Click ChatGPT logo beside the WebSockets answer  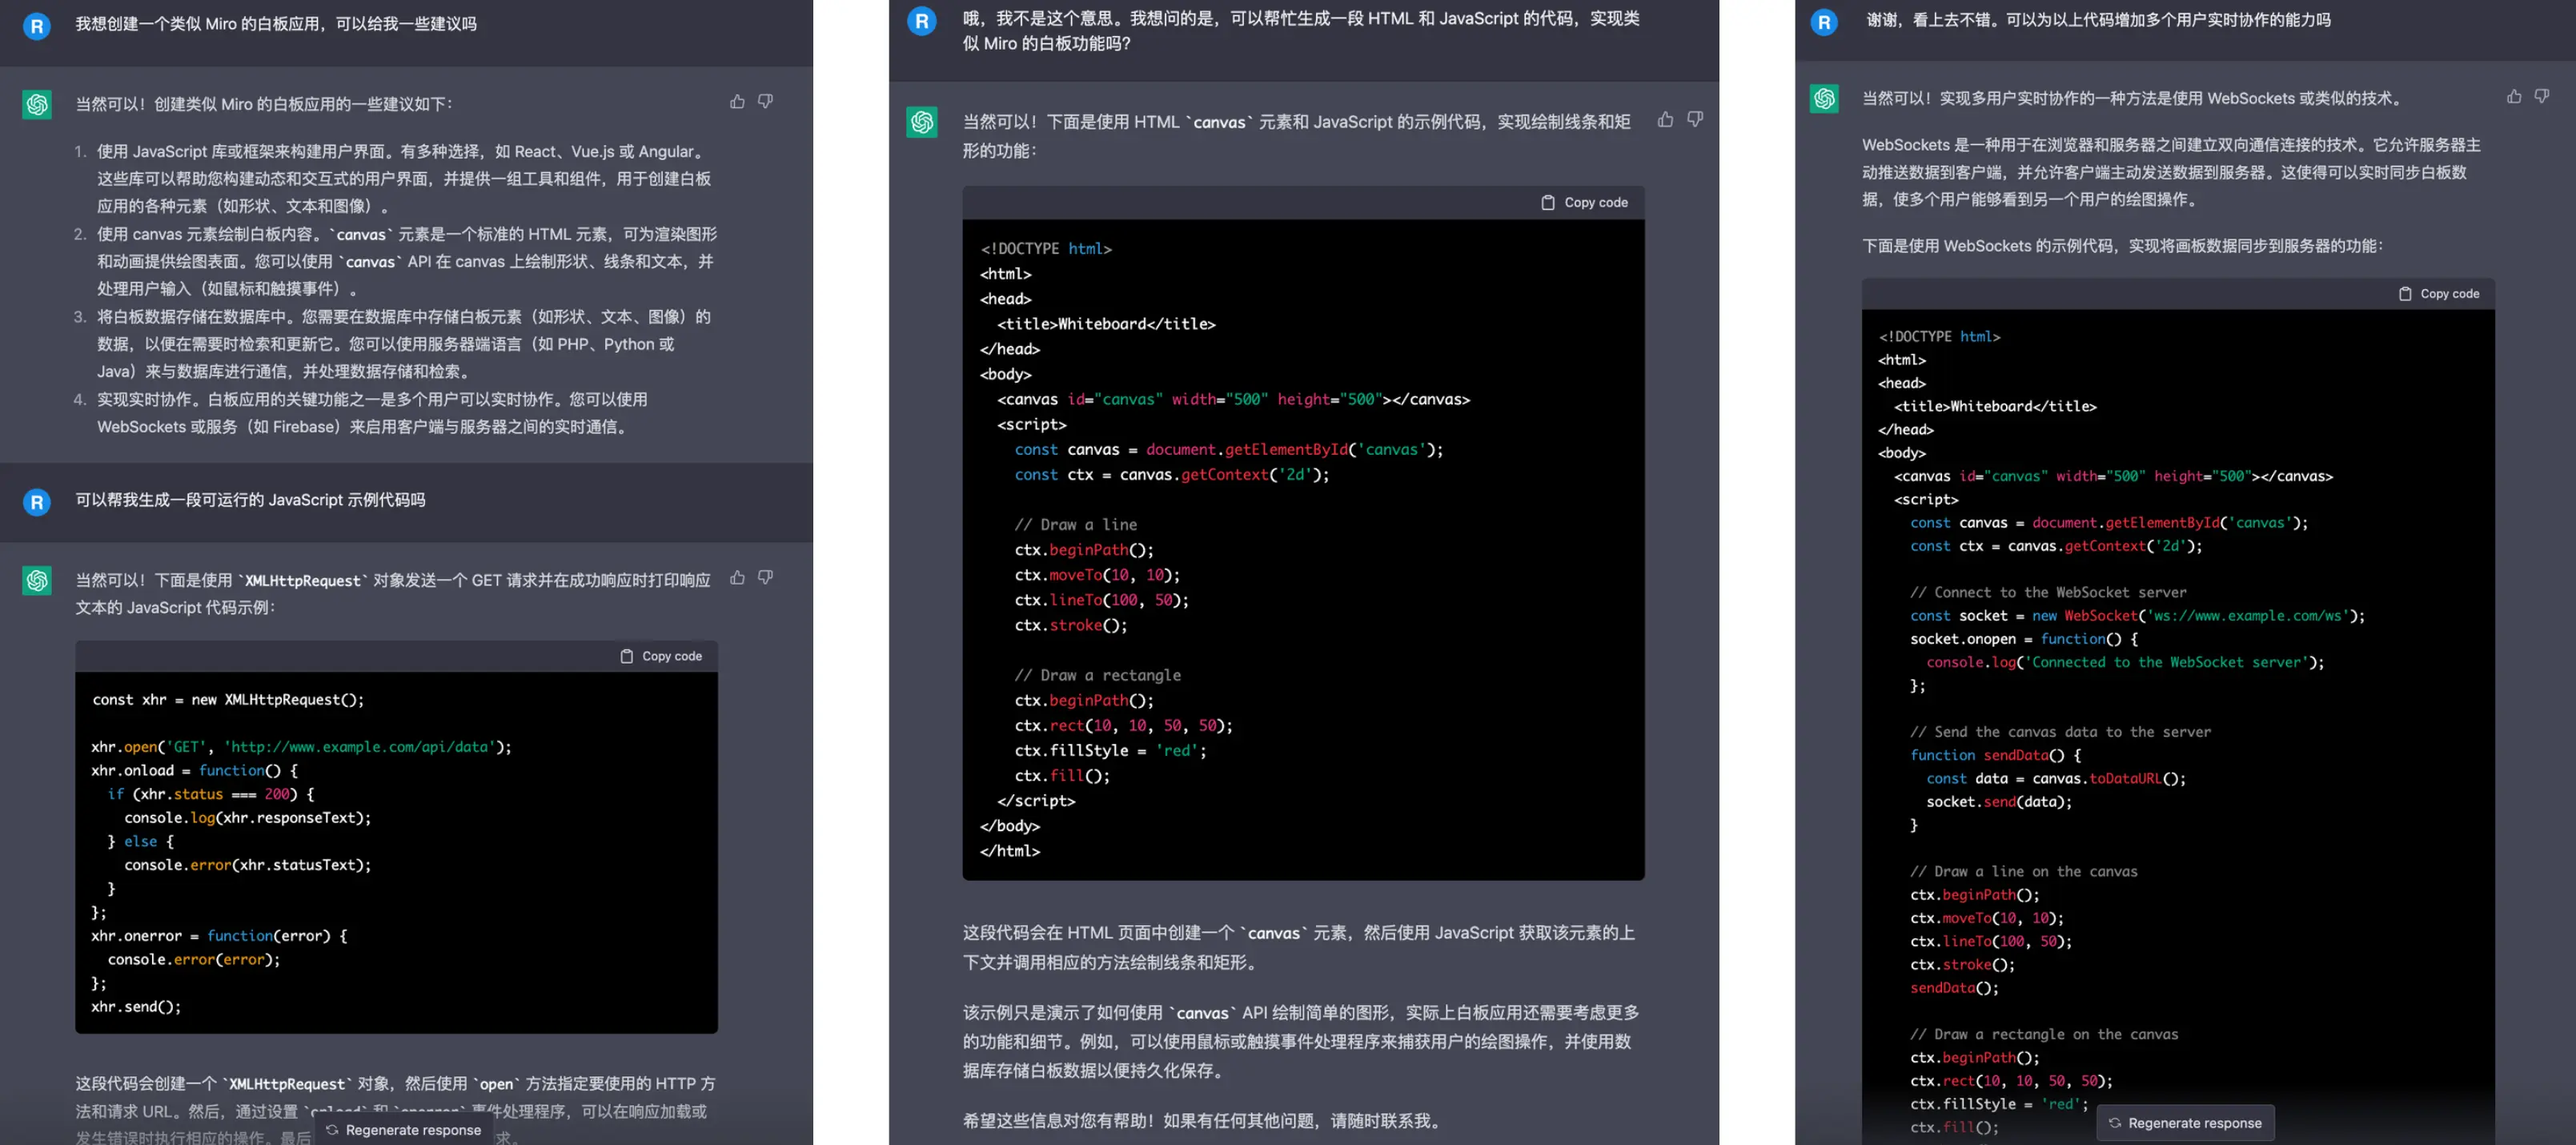[1824, 98]
